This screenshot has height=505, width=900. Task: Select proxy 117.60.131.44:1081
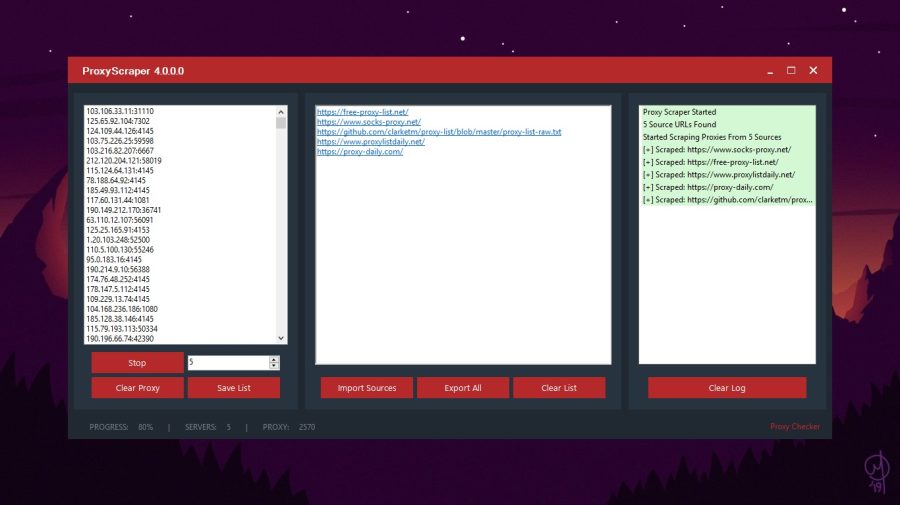[x=118, y=200]
